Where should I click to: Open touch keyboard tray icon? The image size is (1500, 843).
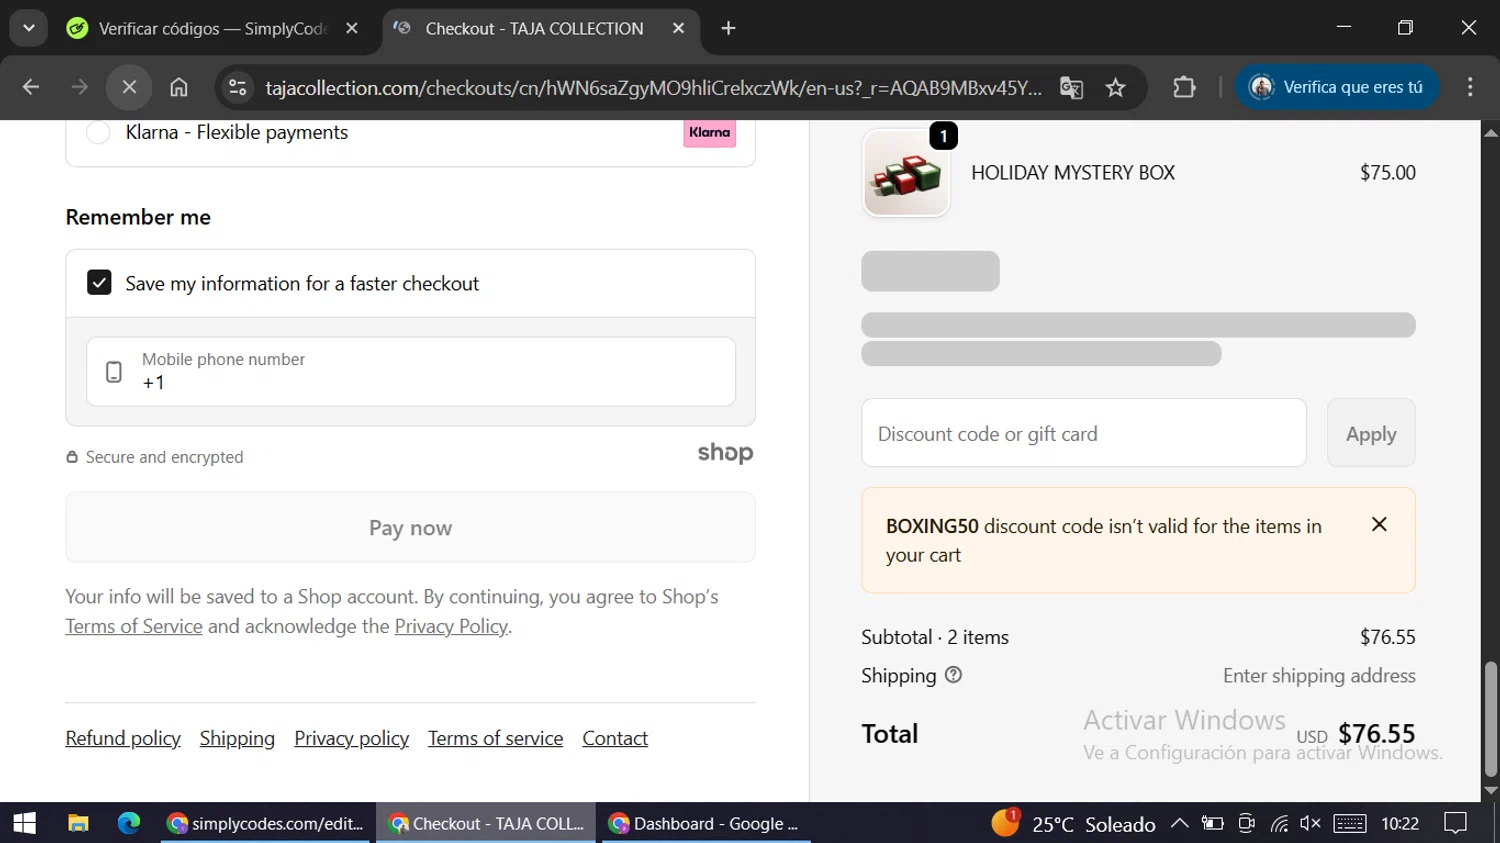point(1349,823)
